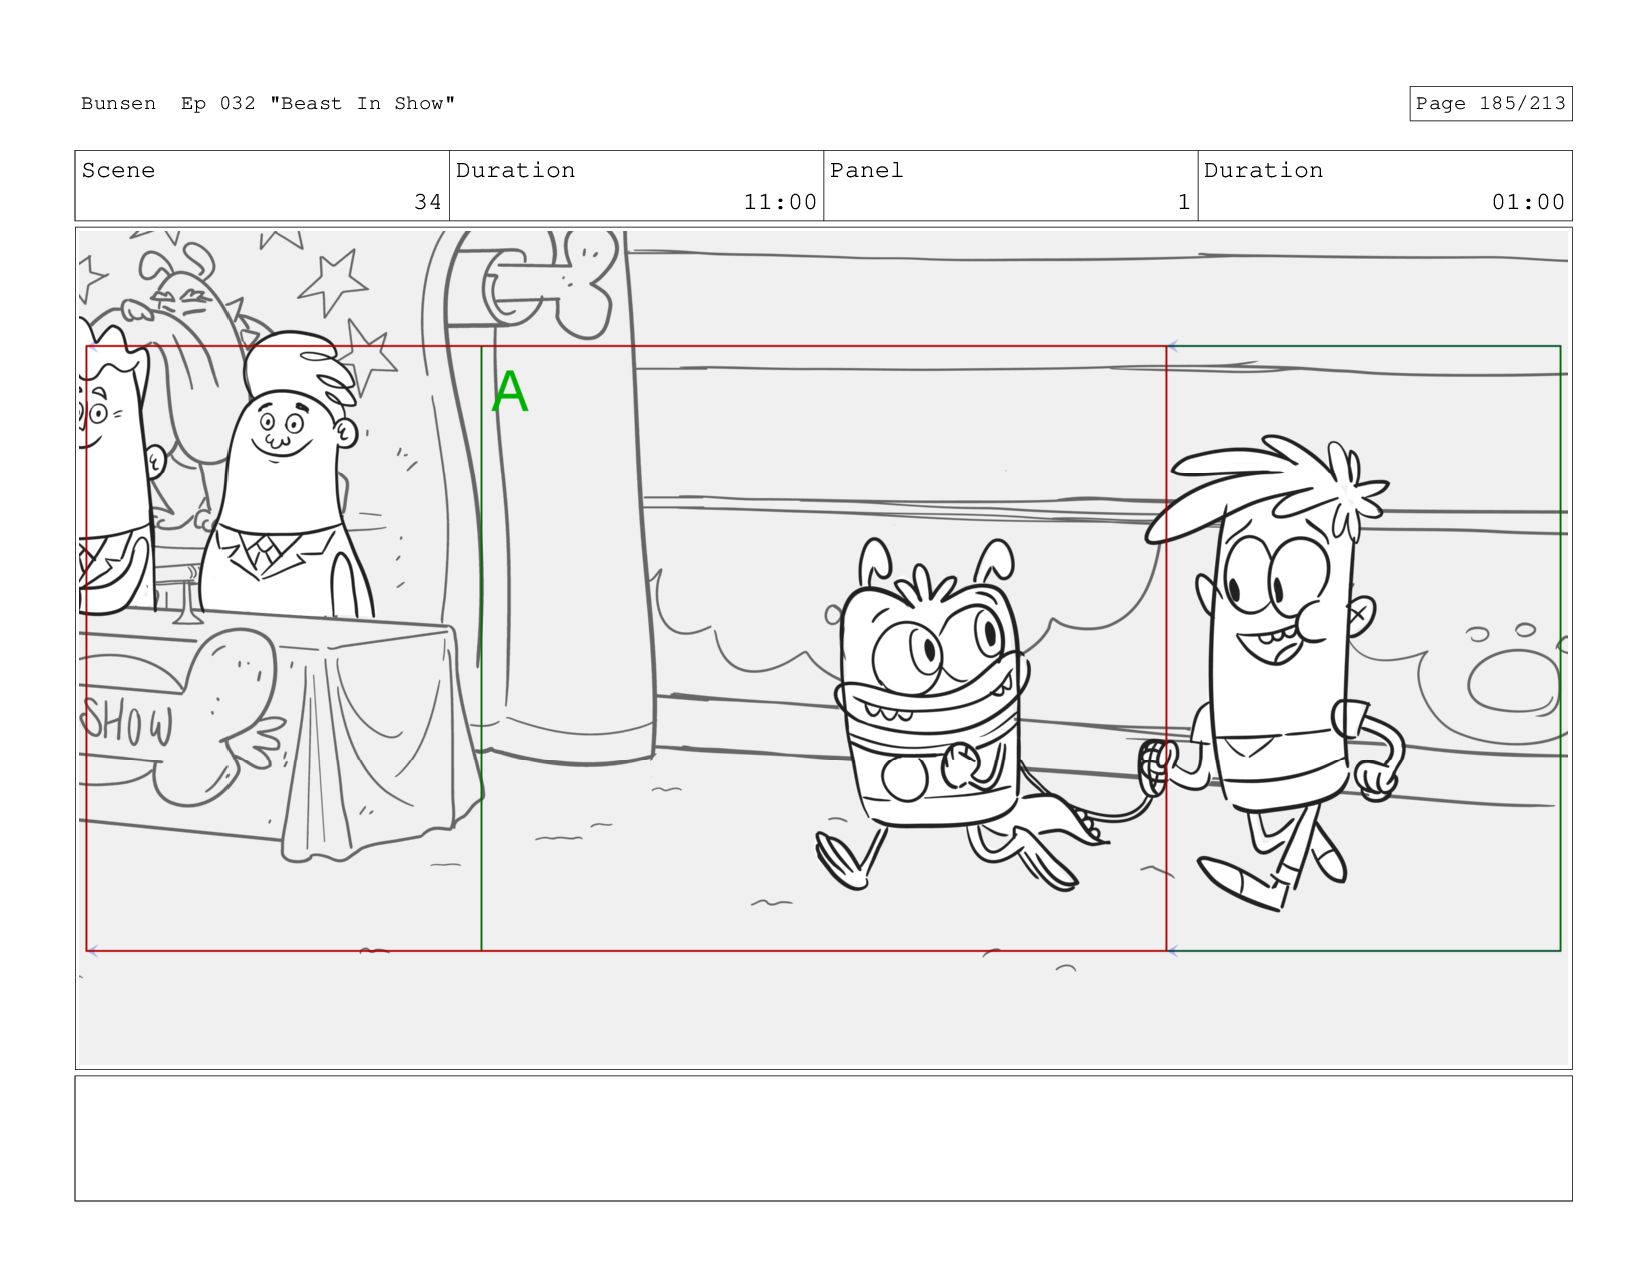The width and height of the screenshot is (1648, 1276).
Task: Select the 'Scene' header label
Action: coord(118,170)
